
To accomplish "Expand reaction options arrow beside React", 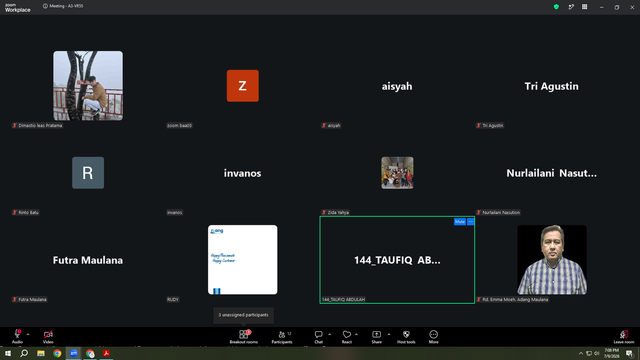I will pyautogui.click(x=356, y=334).
